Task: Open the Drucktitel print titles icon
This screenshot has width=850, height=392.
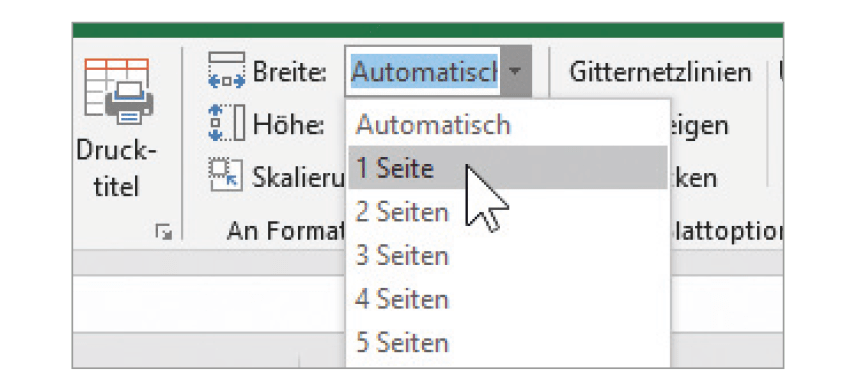Action: (x=119, y=92)
